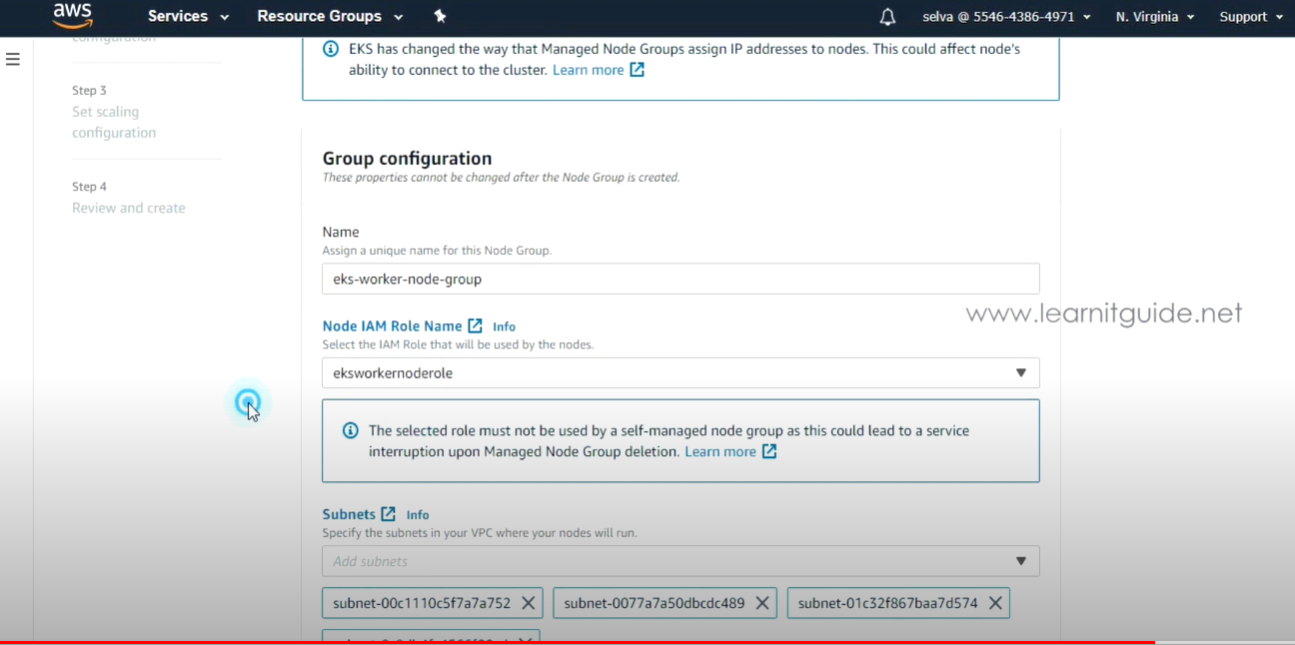
Task: Click info icon in EKS IP address notice
Action: point(331,48)
